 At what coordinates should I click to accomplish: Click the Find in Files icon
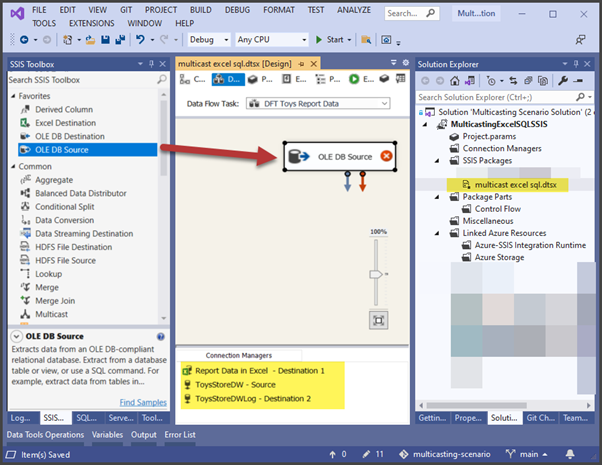pyautogui.click(x=366, y=40)
